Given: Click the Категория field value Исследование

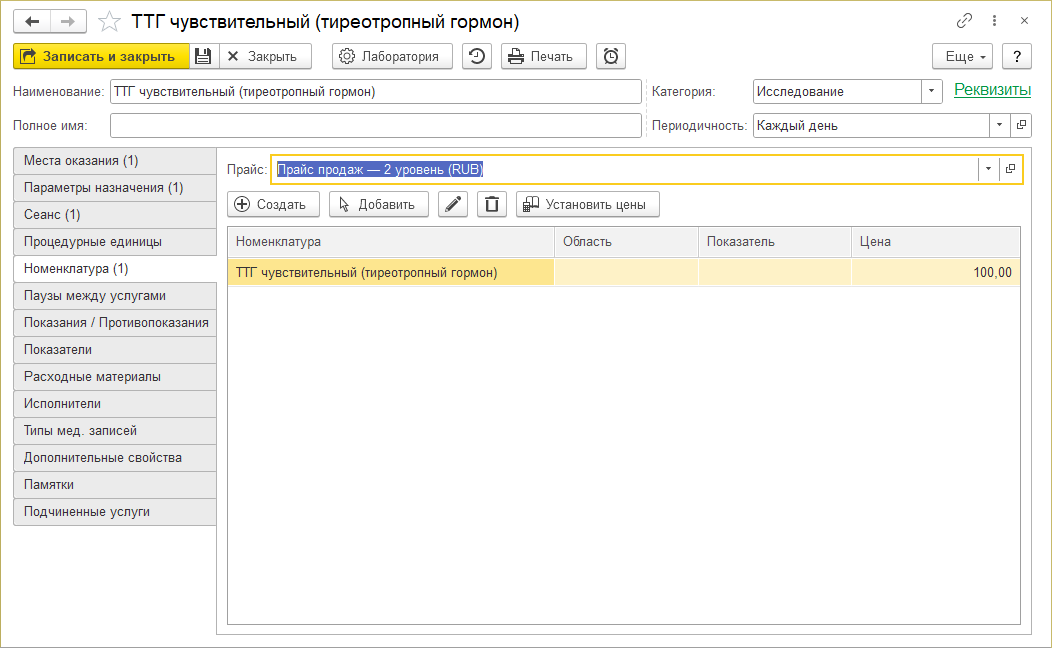Looking at the screenshot, I should click(837, 91).
